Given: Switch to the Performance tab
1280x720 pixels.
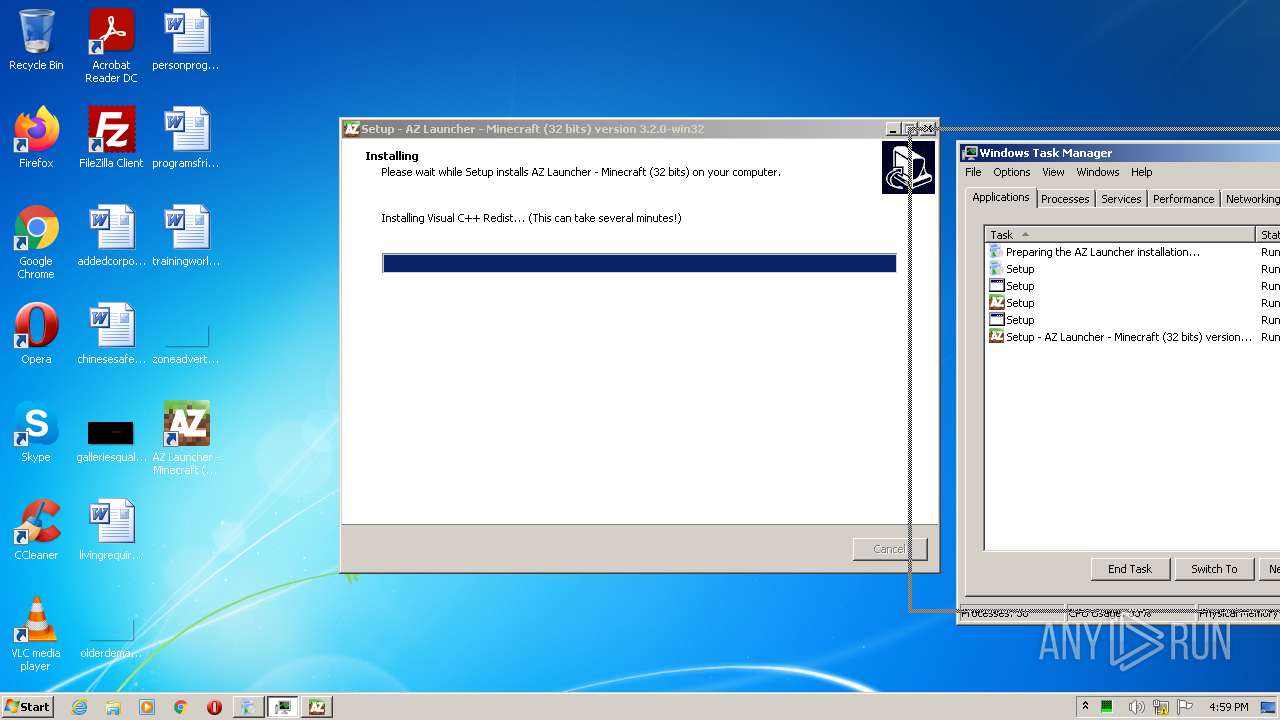Looking at the screenshot, I should [1183, 199].
